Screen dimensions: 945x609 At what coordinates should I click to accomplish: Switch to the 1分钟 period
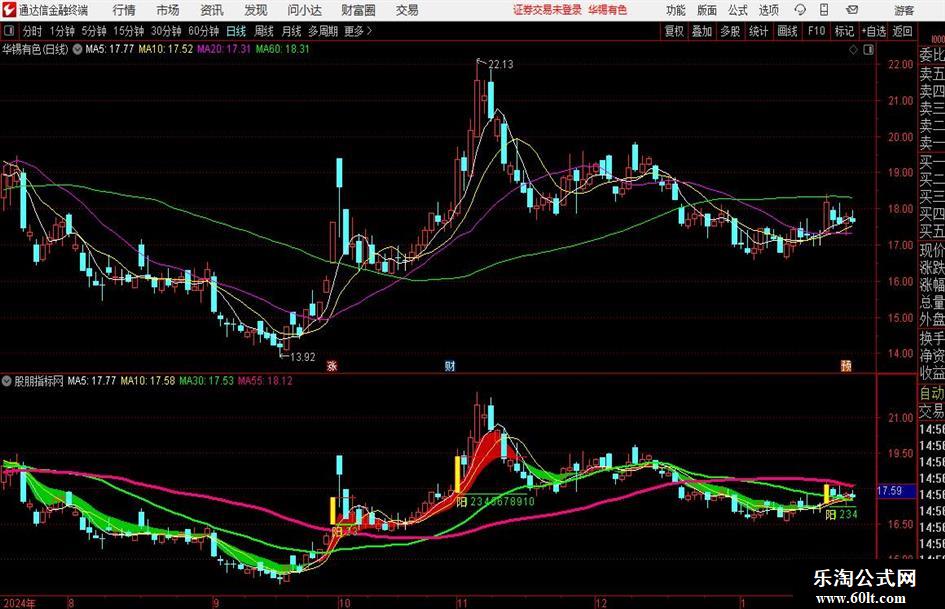(x=61, y=31)
